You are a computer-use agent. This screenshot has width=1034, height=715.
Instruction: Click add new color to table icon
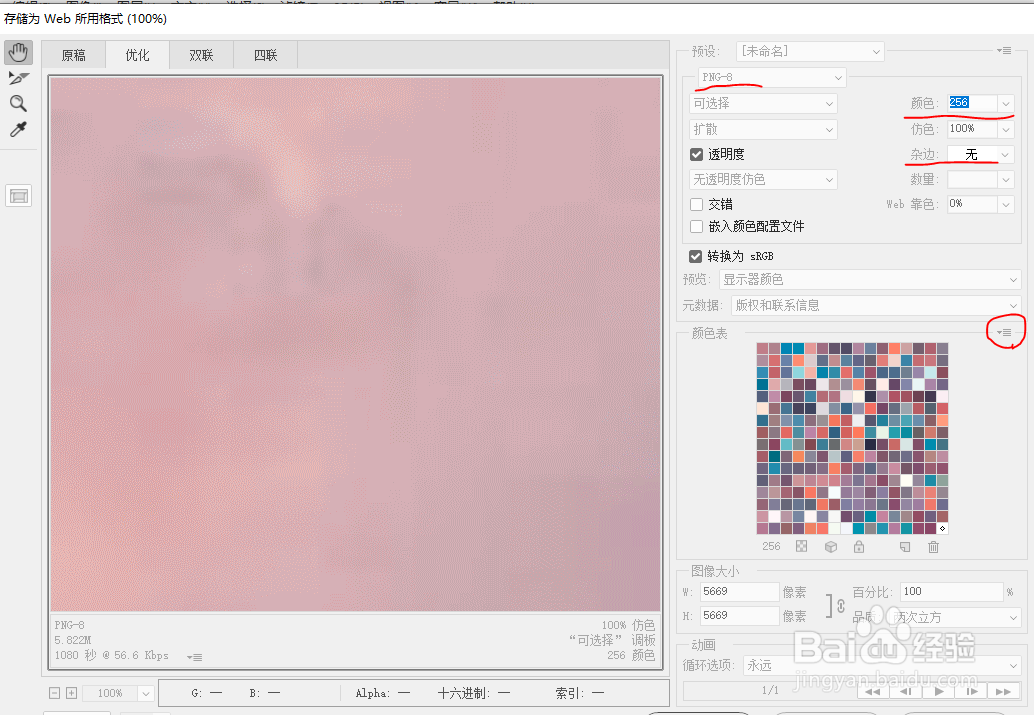(905, 546)
